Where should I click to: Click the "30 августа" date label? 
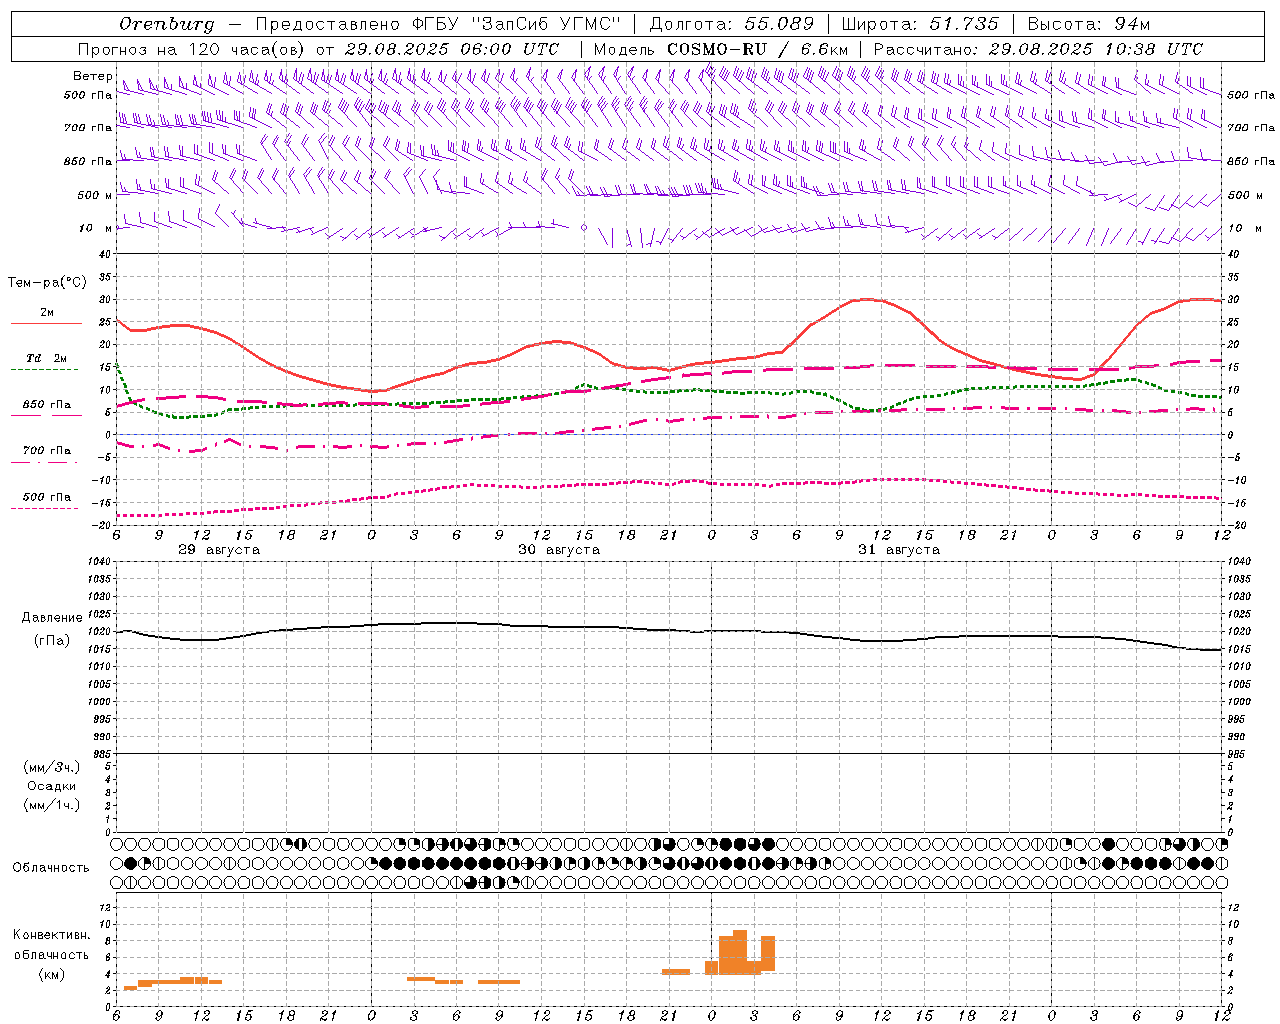559,550
